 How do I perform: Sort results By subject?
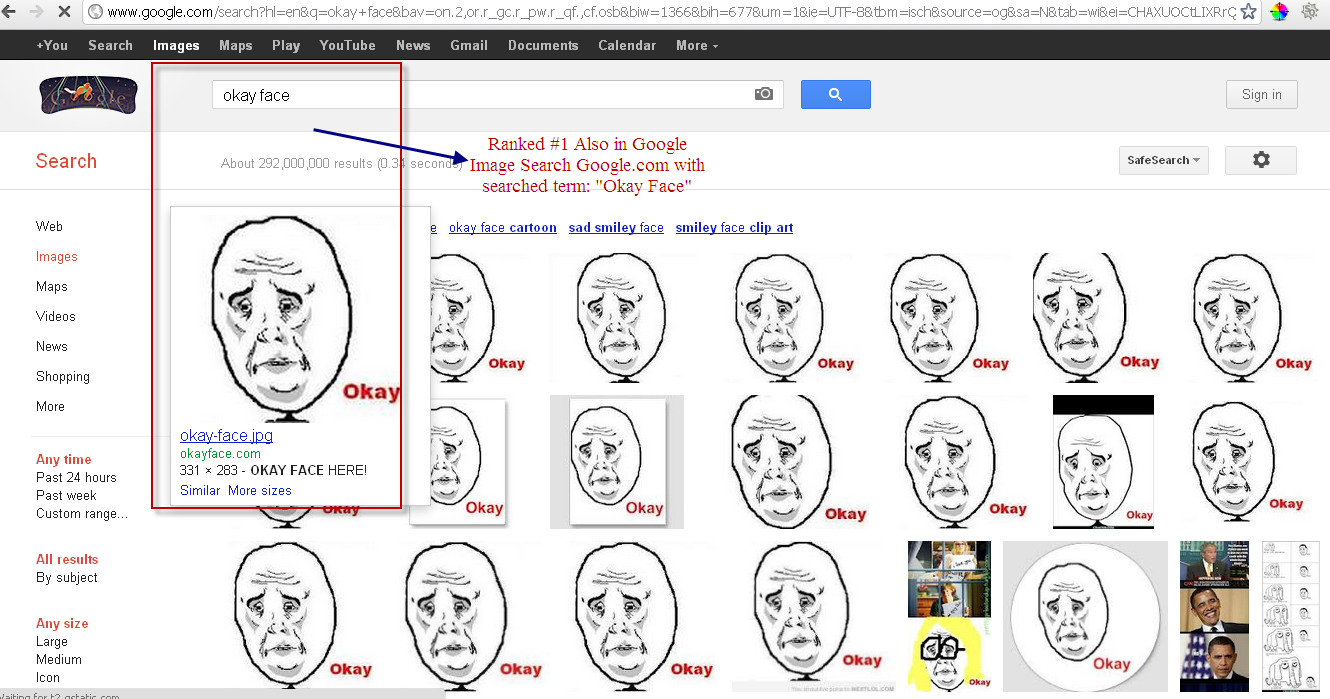tap(67, 577)
